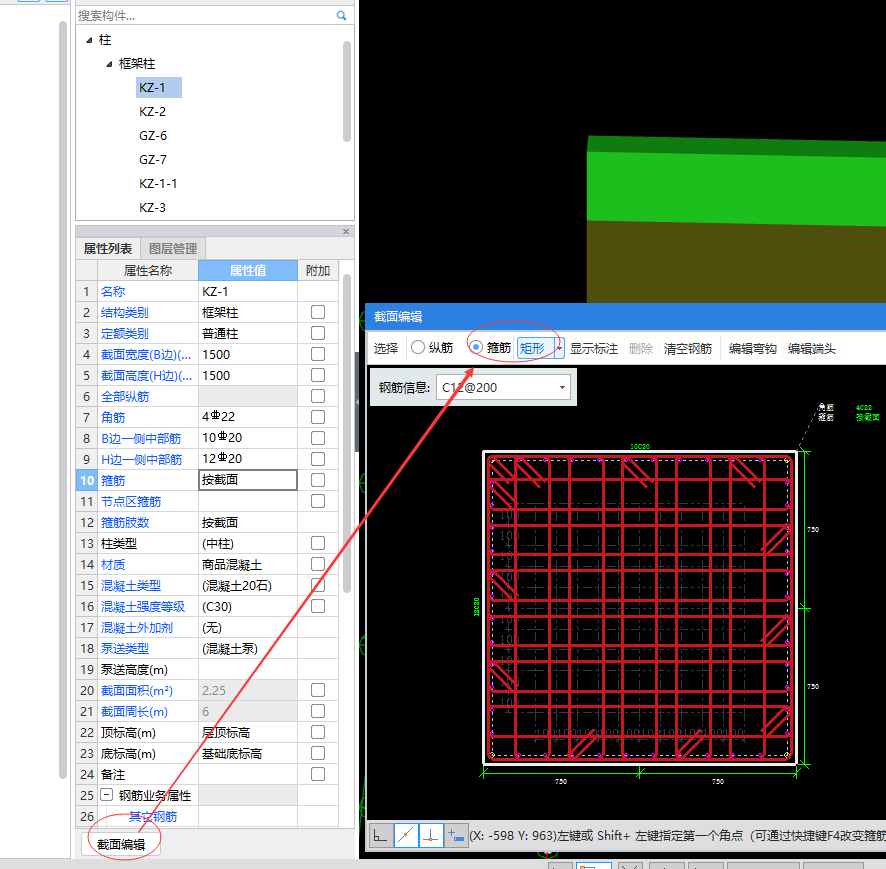
Task: Select the 纵筋 radio button
Action: point(418,347)
